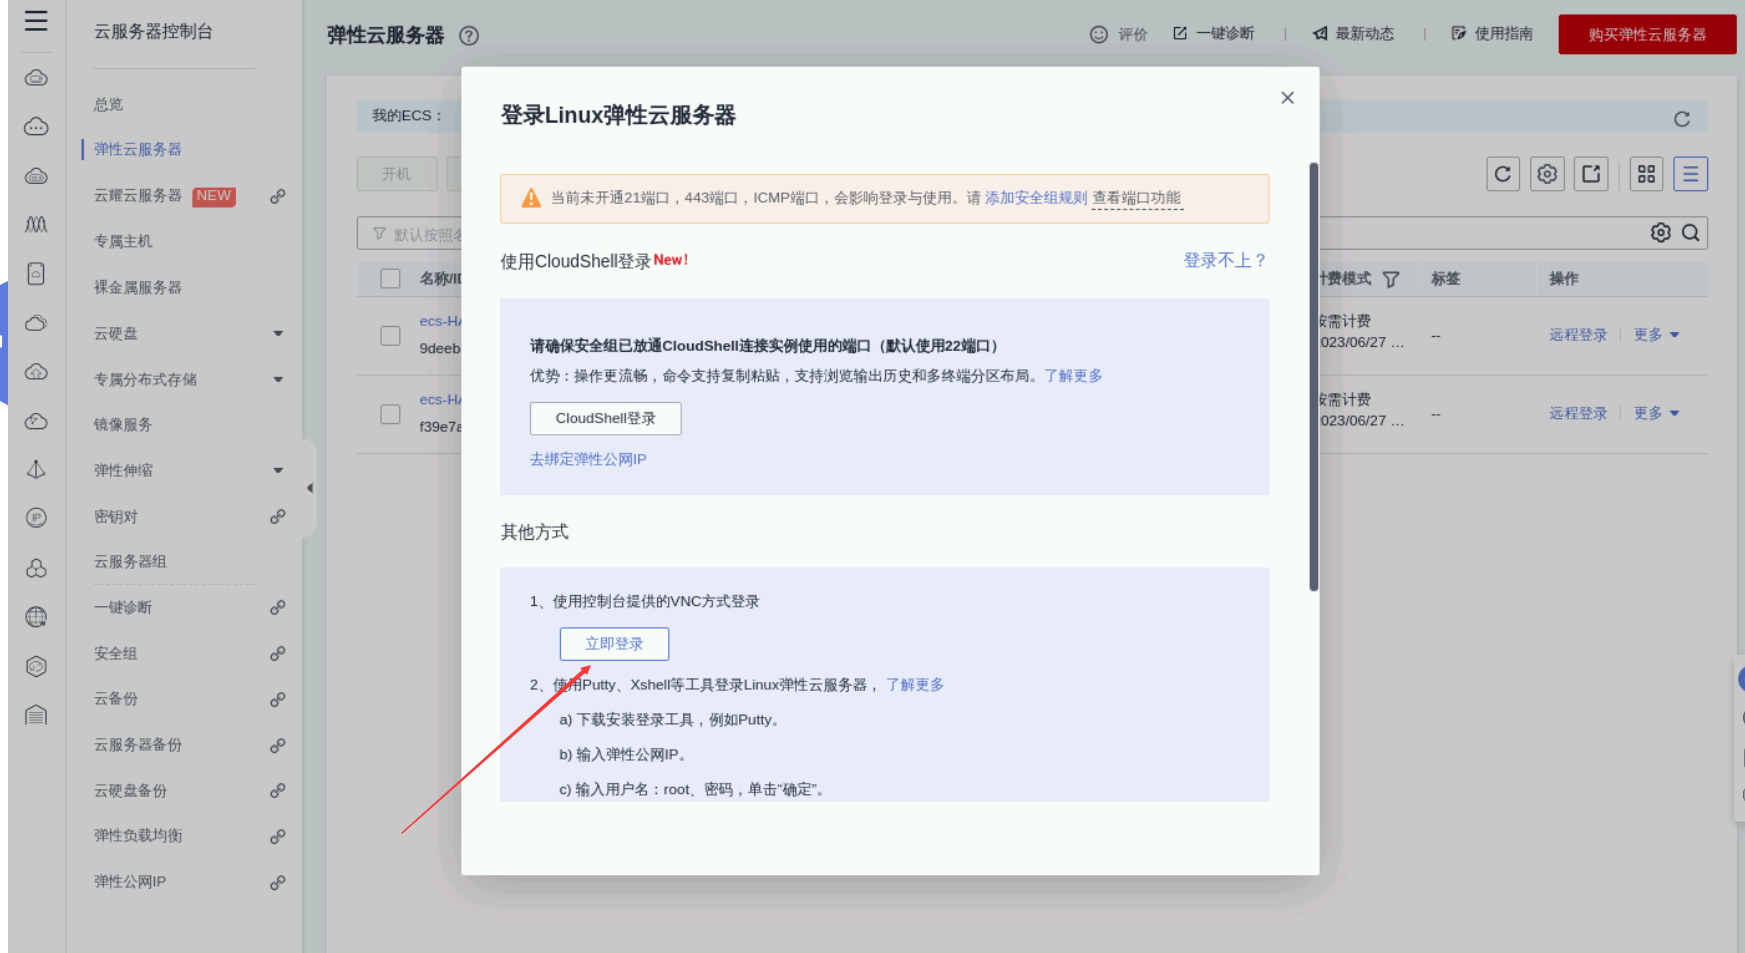Go to 专属主机 in the sidebar

pos(123,242)
